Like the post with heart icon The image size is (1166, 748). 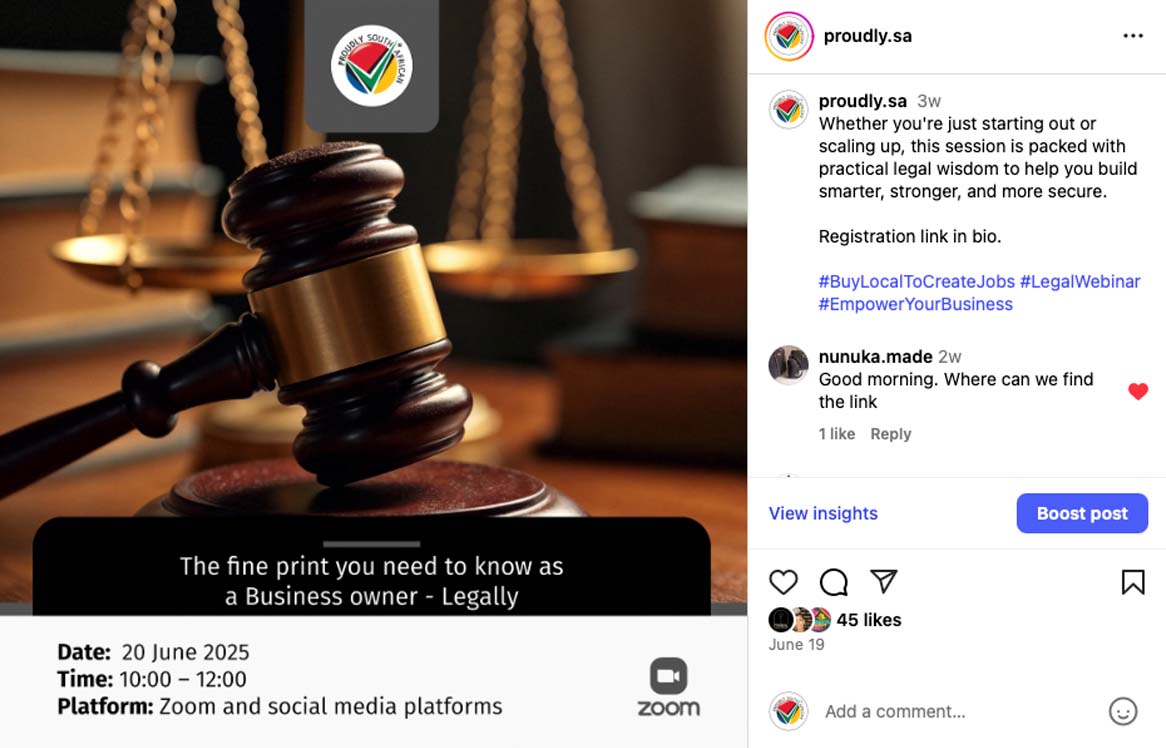(783, 581)
